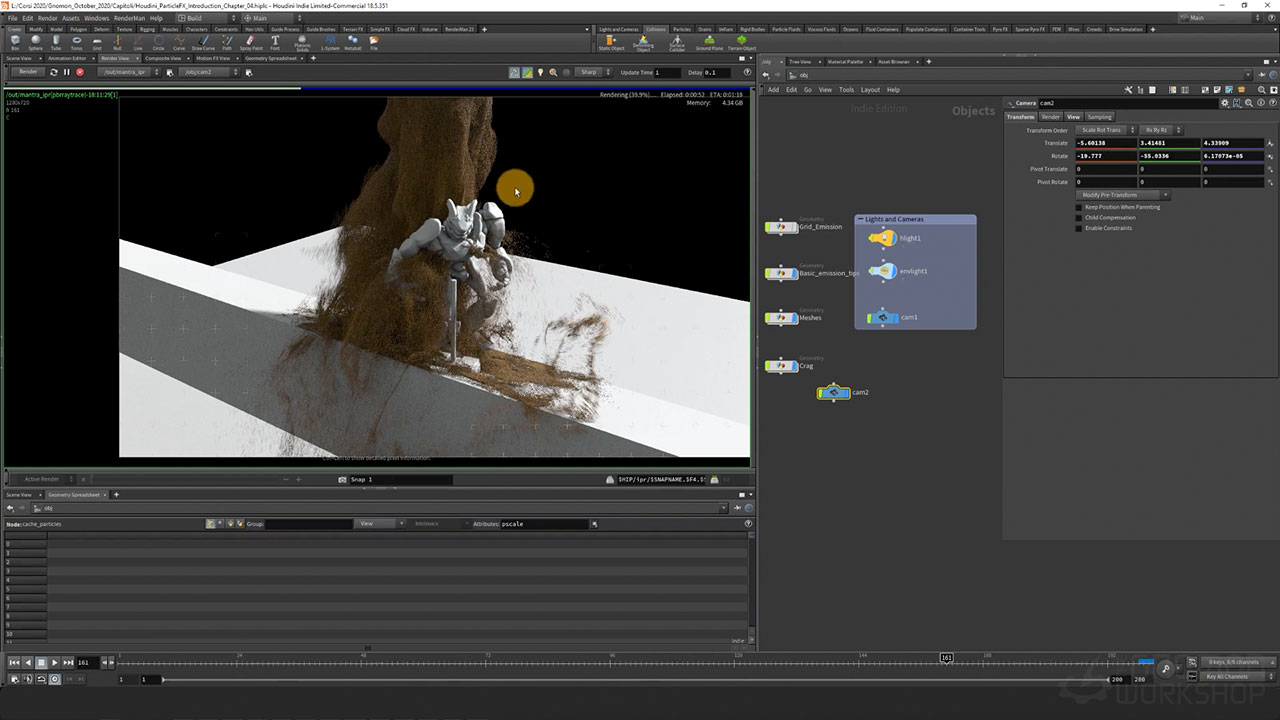Toggle the Child Compensation checkbox
This screenshot has width=1280, height=720.
1078,217
